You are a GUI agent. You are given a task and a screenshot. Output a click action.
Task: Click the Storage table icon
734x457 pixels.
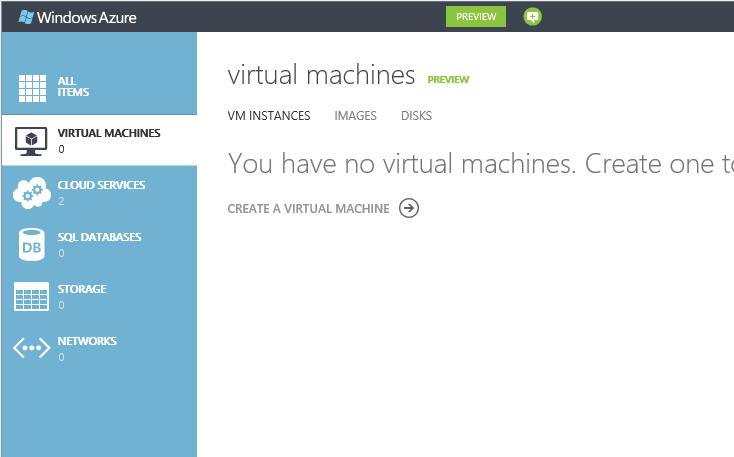[x=31, y=296]
